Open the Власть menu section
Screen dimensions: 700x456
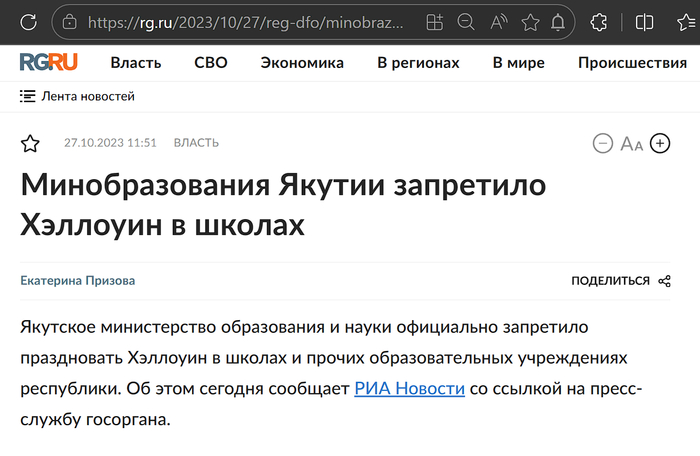(x=135, y=63)
